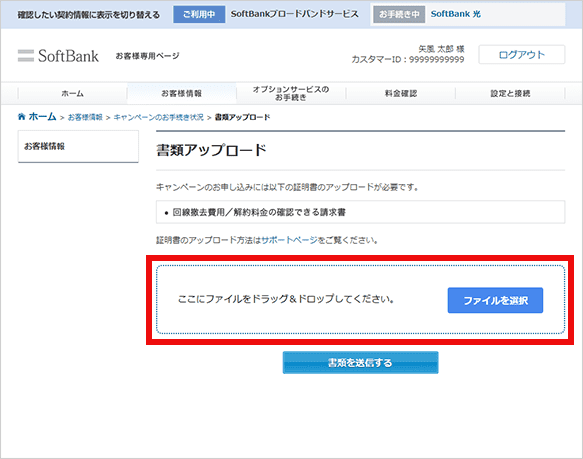Click the カスタマーID : 99999999999 text
Screen dimensions: 583x459
[408, 60]
